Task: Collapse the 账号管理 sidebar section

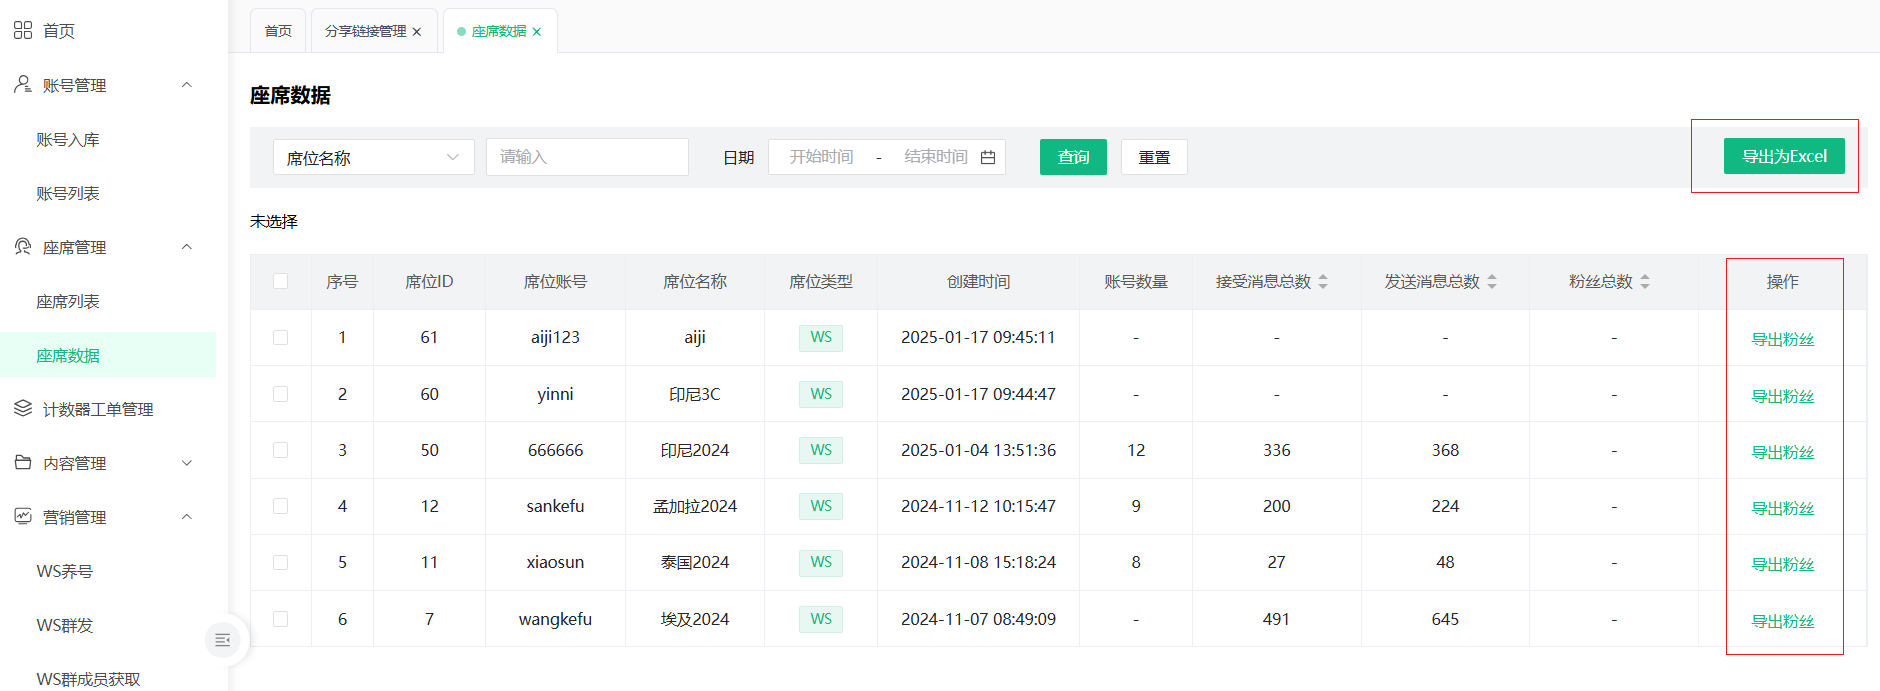Action: coord(187,85)
